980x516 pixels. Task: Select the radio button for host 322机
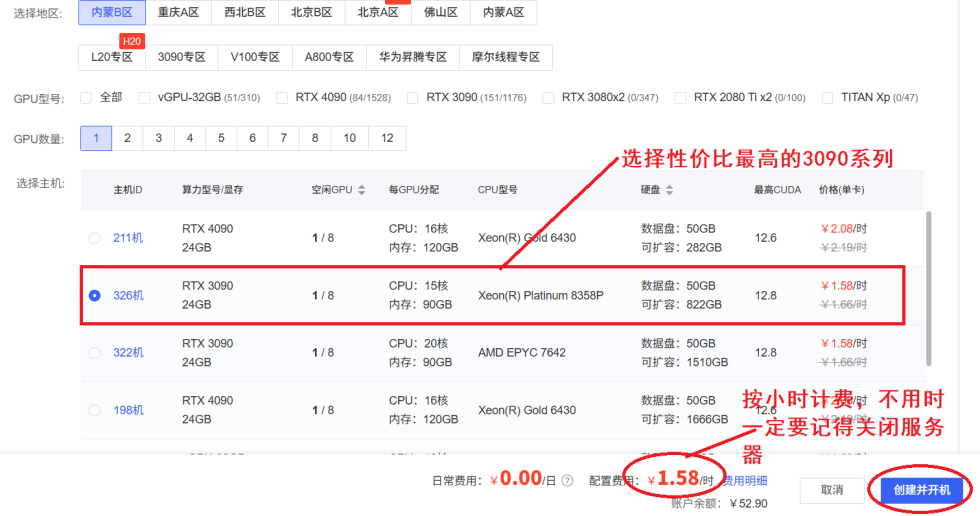coord(95,353)
